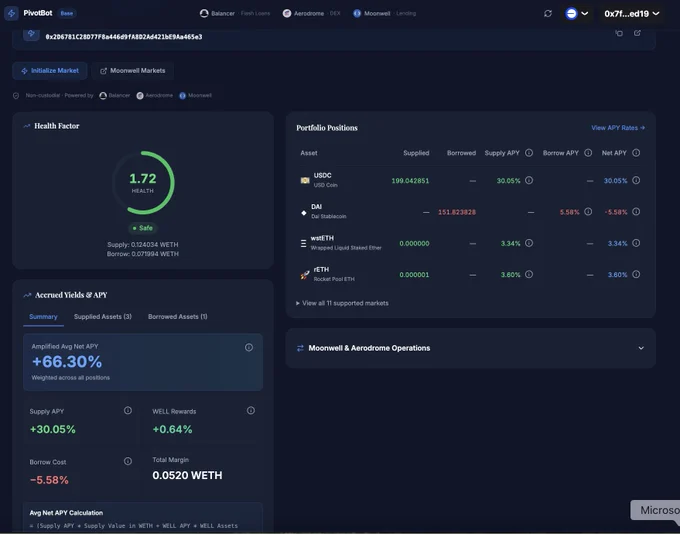Click the Moonwell Lending item in the header

(x=384, y=13)
